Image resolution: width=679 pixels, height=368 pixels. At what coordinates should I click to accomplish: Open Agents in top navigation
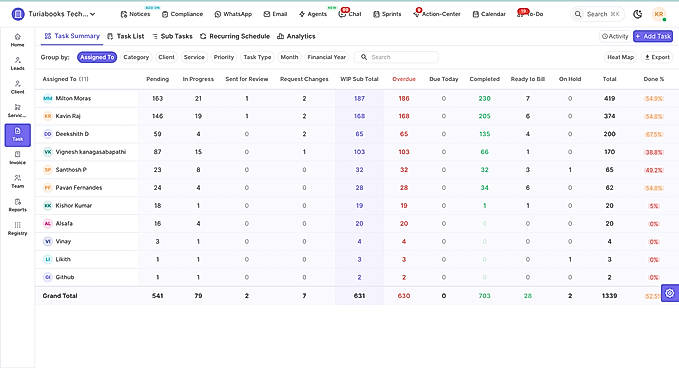pyautogui.click(x=313, y=14)
